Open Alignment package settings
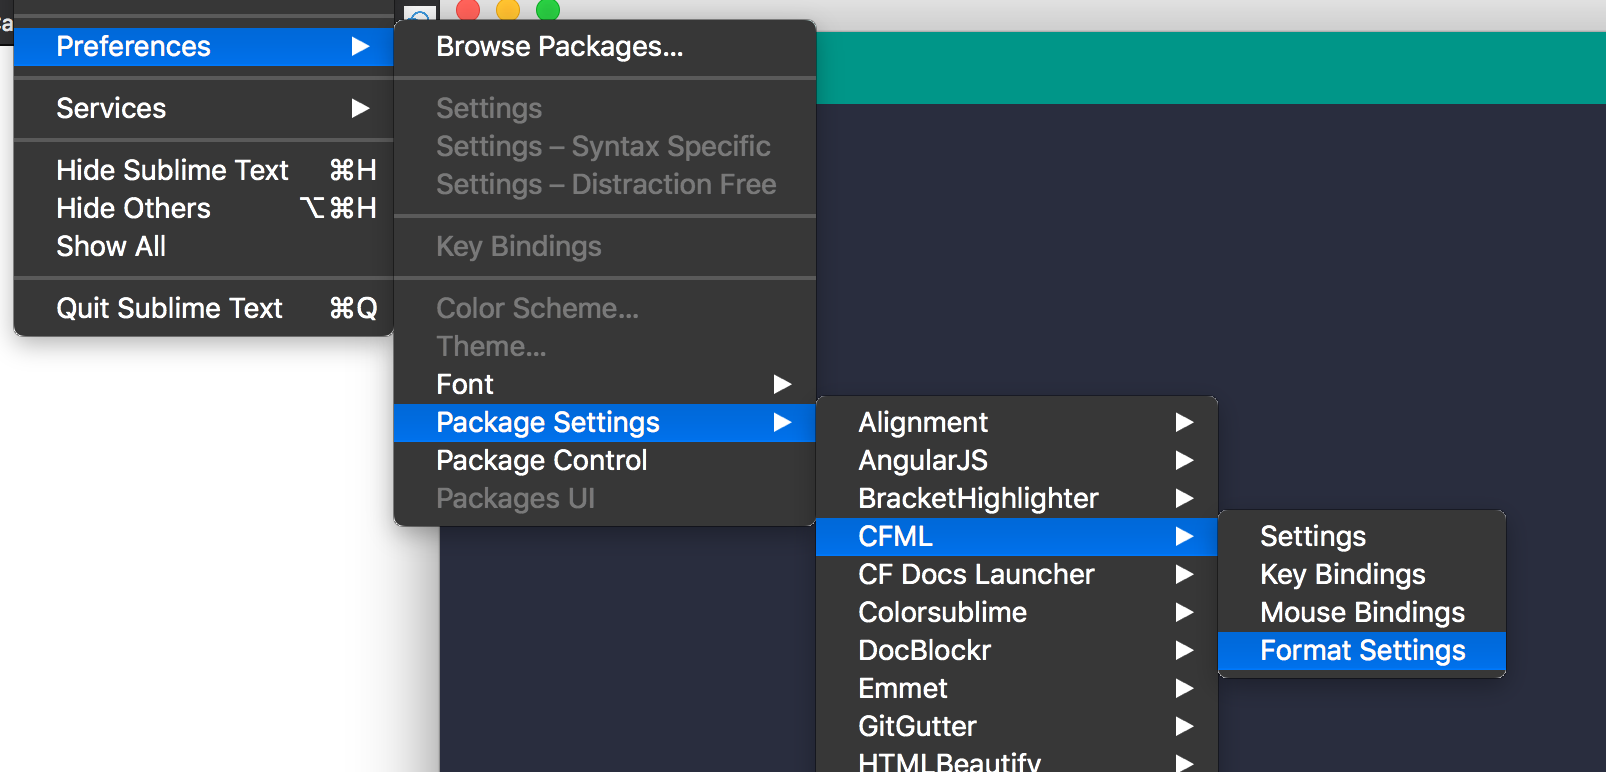The height and width of the screenshot is (772, 1606). [x=1017, y=423]
